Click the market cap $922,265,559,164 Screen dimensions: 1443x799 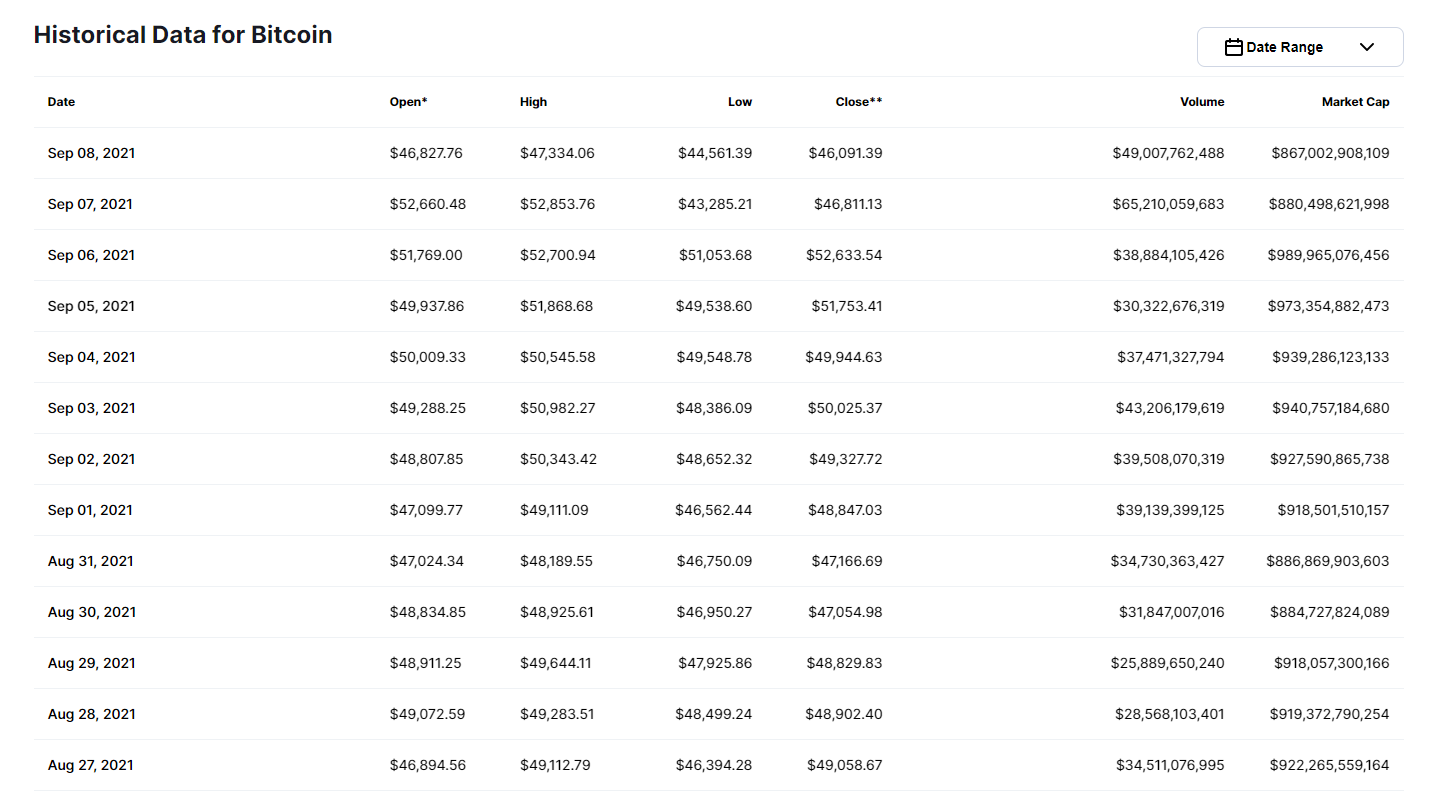tap(1330, 765)
